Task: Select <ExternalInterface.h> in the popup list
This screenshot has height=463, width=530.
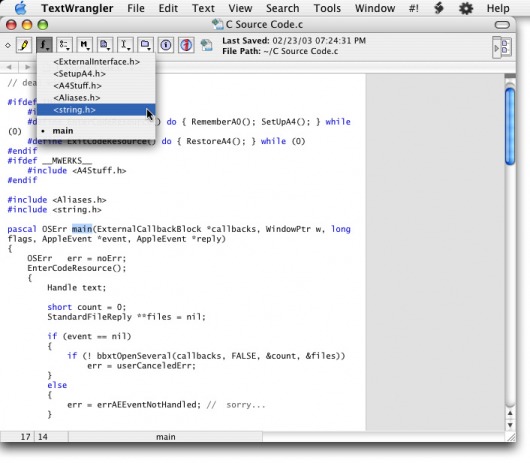Action: (96, 62)
